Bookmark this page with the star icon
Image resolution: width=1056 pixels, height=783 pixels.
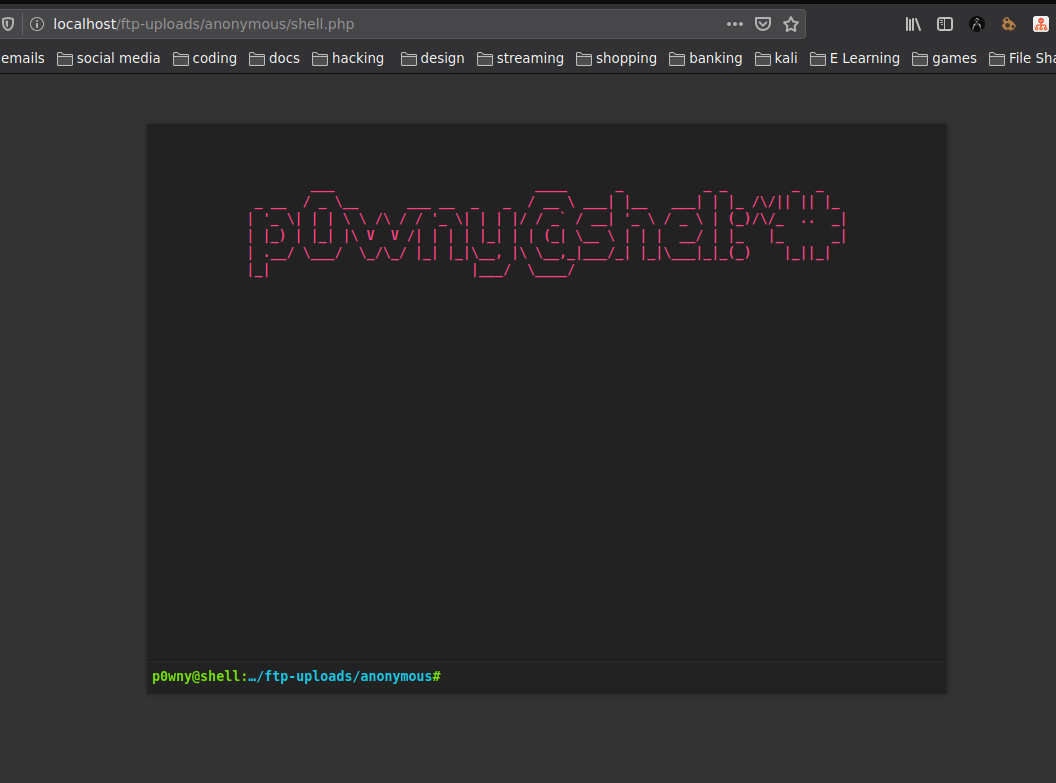coord(791,23)
